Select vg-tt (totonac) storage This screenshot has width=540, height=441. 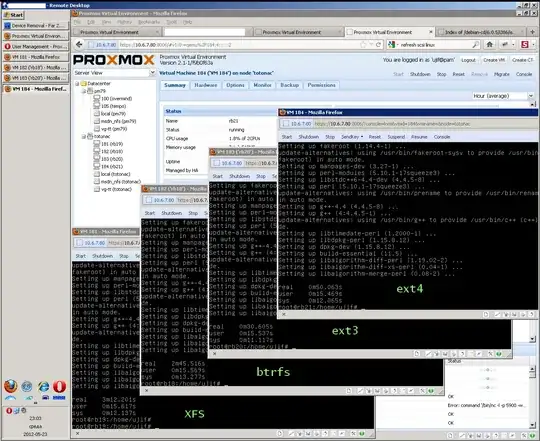coord(113,189)
